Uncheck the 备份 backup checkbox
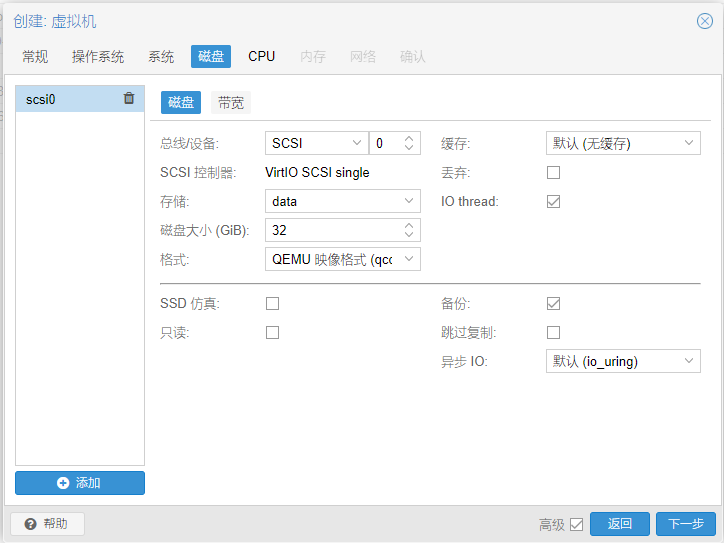 (553, 303)
